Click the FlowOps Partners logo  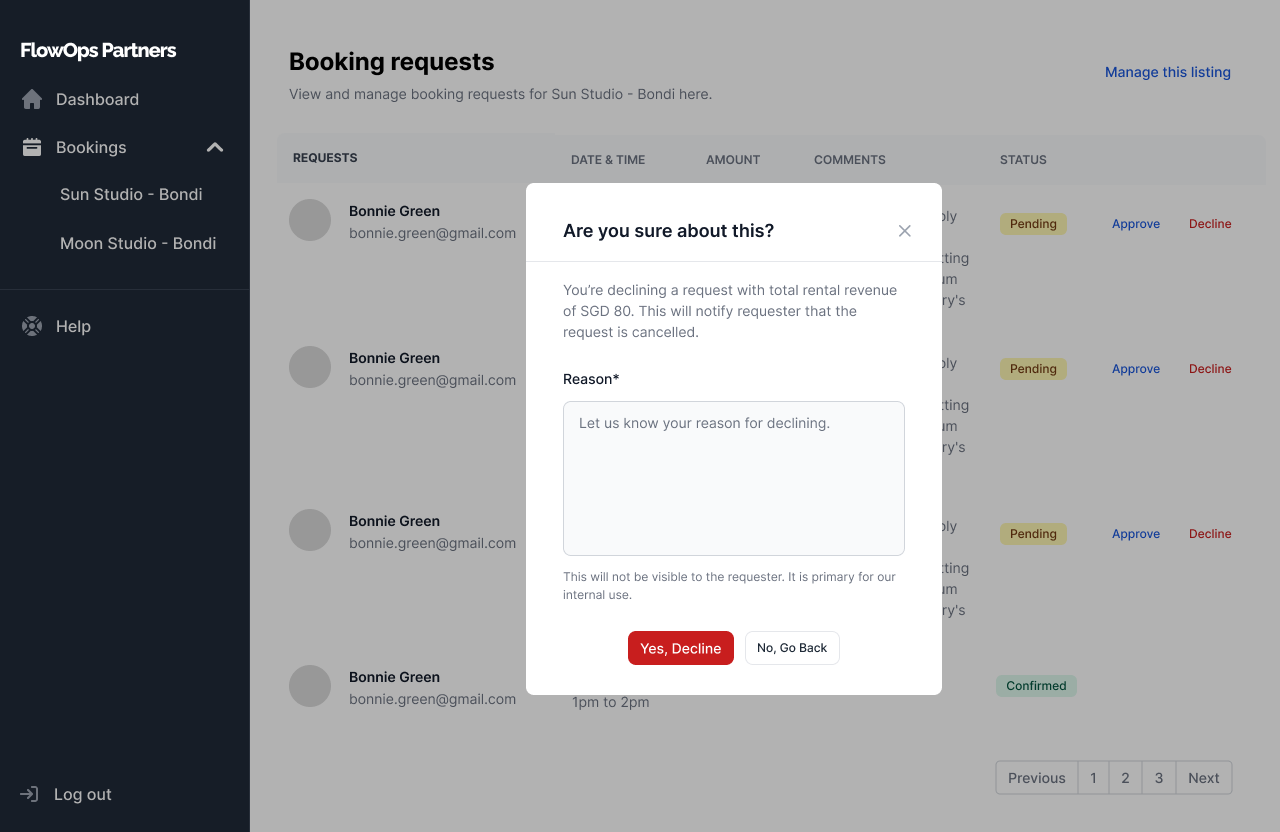pos(98,50)
